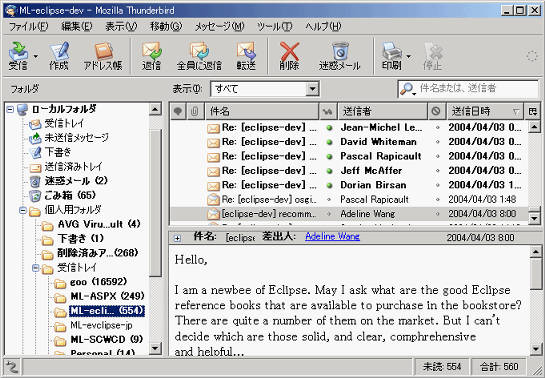Delete message with the 削除 icon
The height and width of the screenshot is (378, 545).
[289, 56]
